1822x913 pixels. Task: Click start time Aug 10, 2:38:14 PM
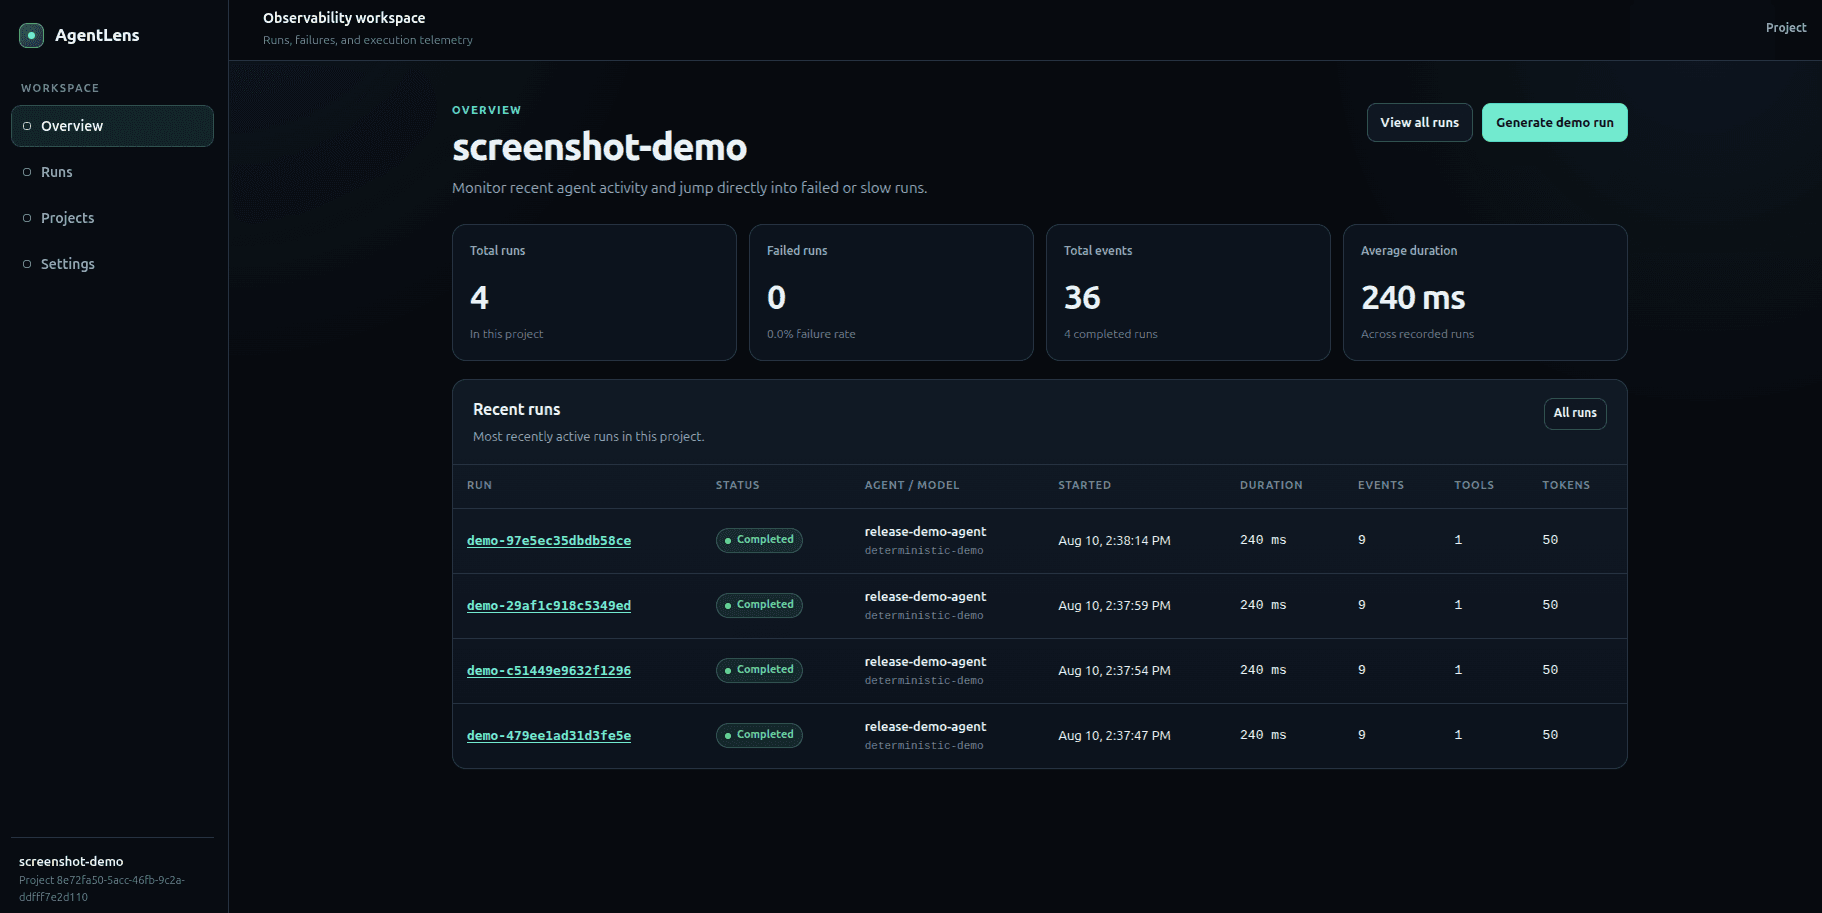pos(1114,541)
